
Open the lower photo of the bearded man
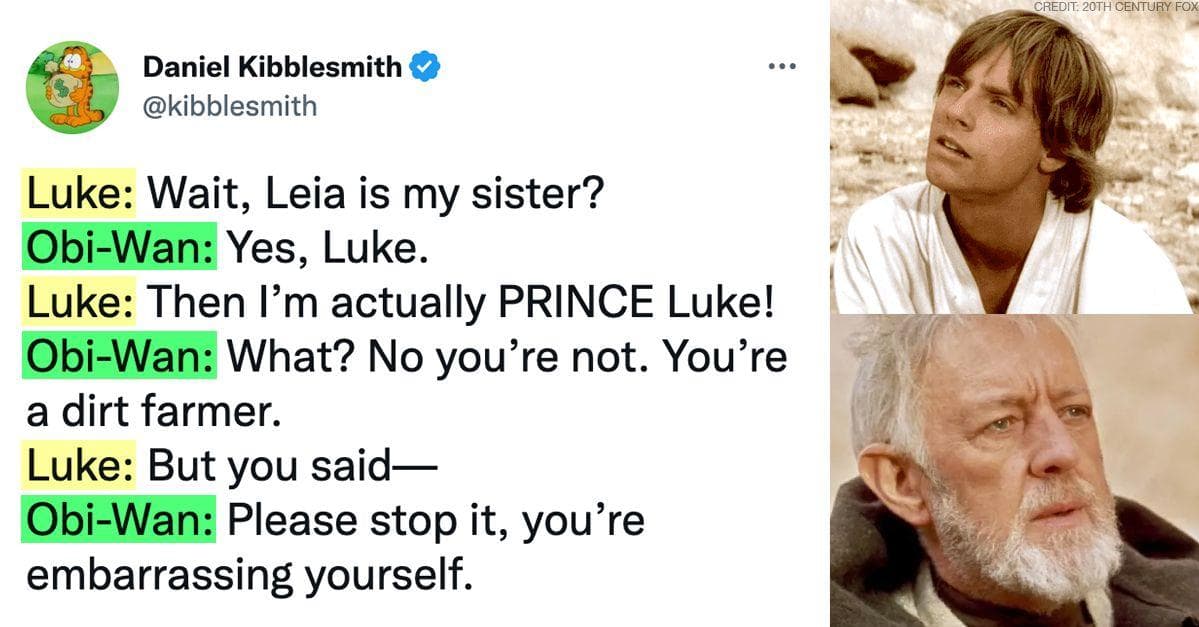tap(1014, 470)
